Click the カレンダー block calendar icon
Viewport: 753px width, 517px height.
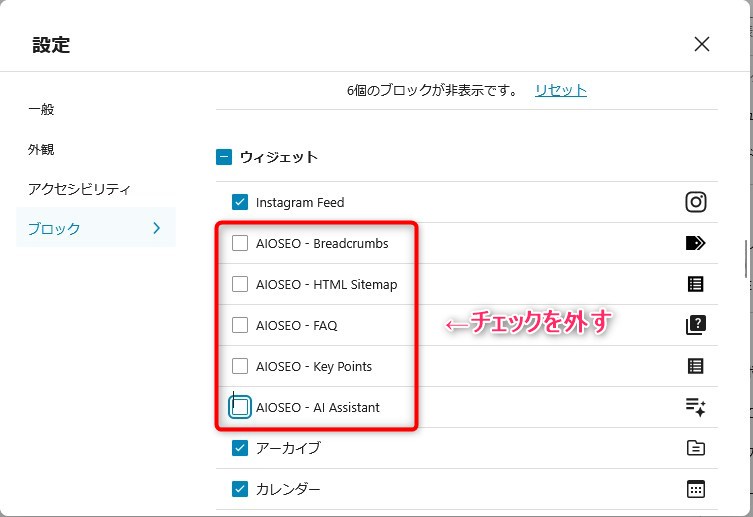tap(695, 489)
